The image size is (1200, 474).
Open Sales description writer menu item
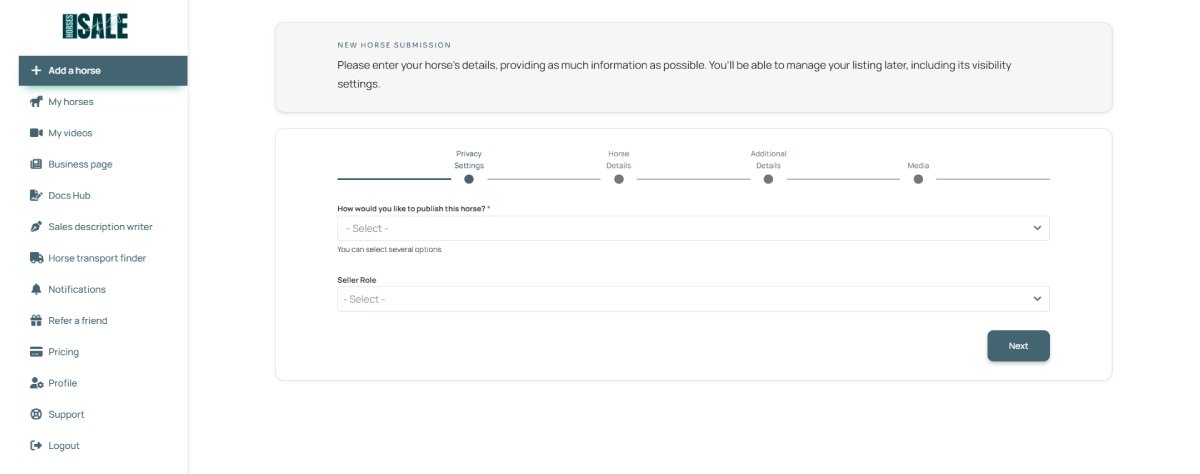tap(100, 227)
